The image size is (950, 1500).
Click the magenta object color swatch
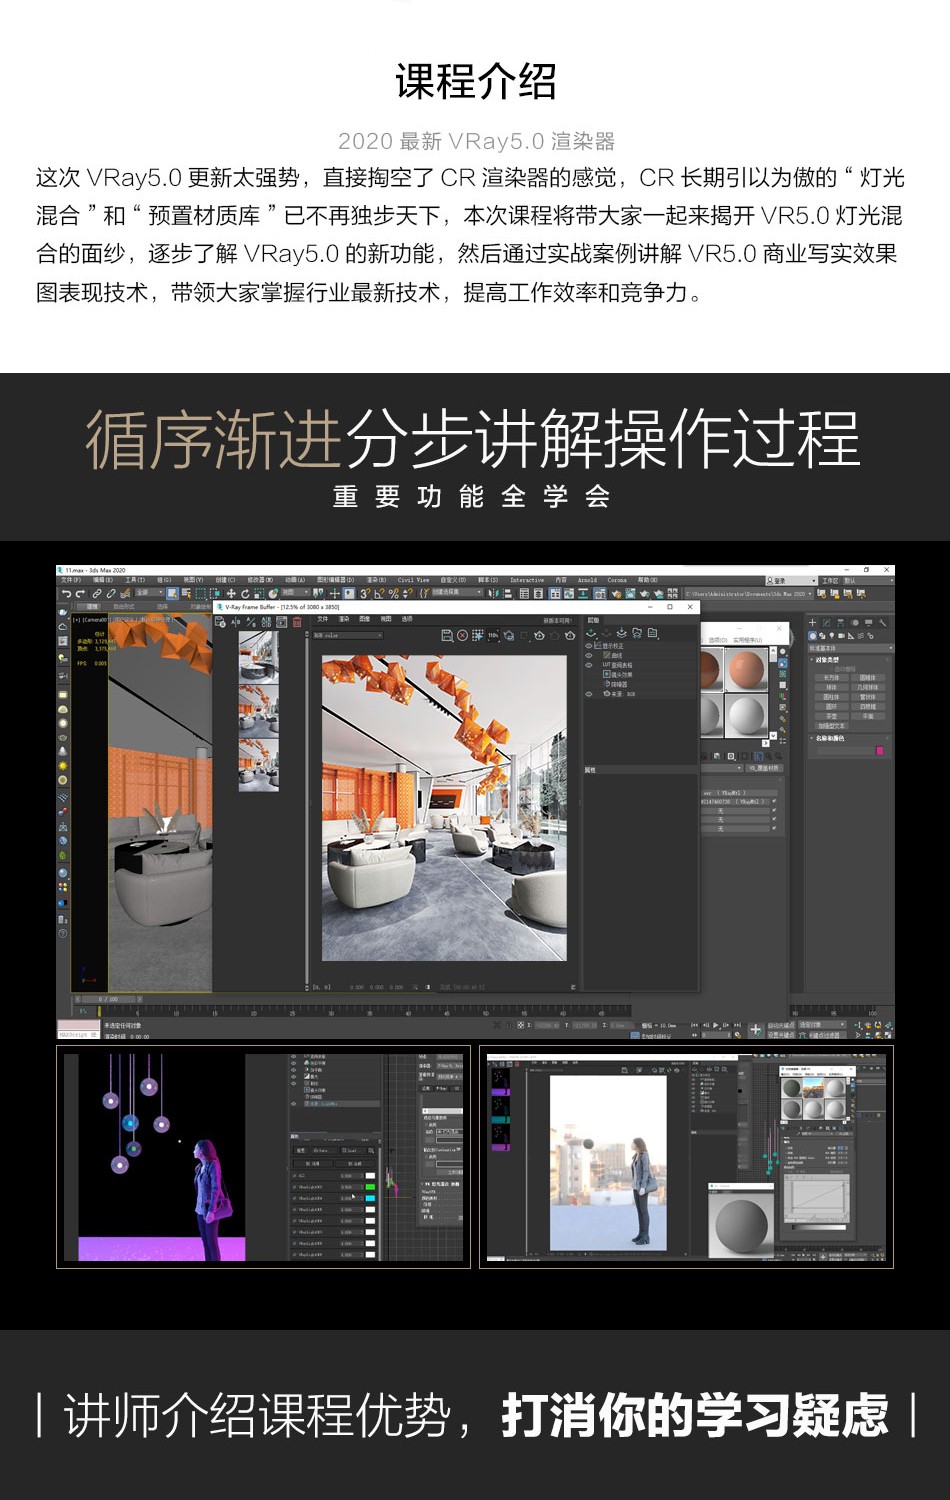point(880,750)
